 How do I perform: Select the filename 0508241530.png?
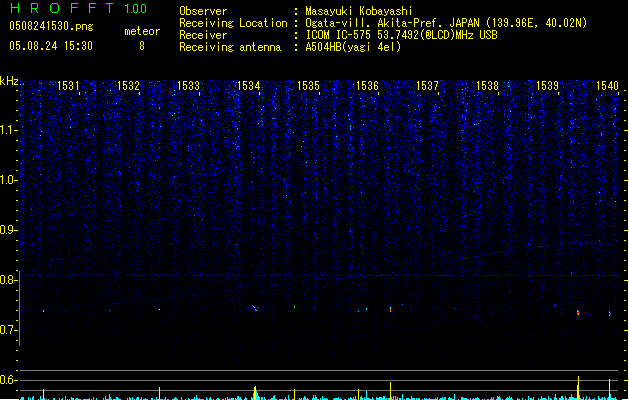tap(51, 26)
